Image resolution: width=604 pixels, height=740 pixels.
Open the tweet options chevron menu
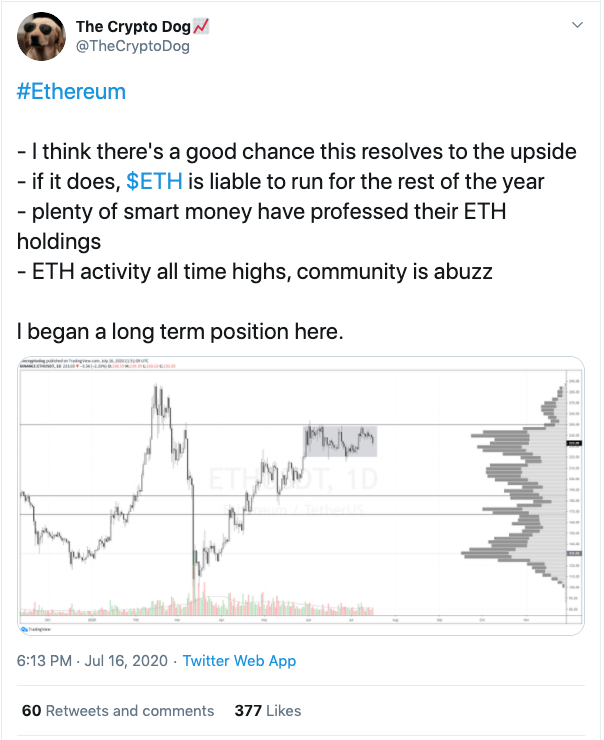point(577,25)
